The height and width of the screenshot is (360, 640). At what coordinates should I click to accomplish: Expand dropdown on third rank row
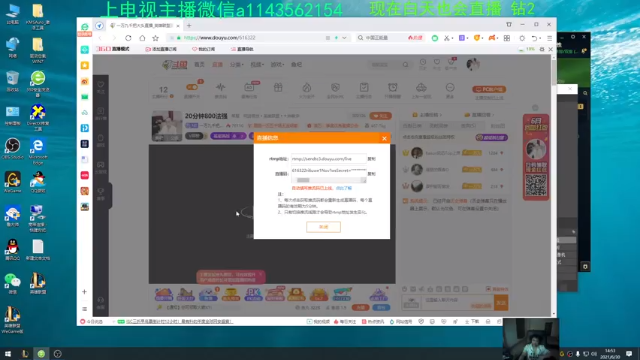click(x=502, y=186)
